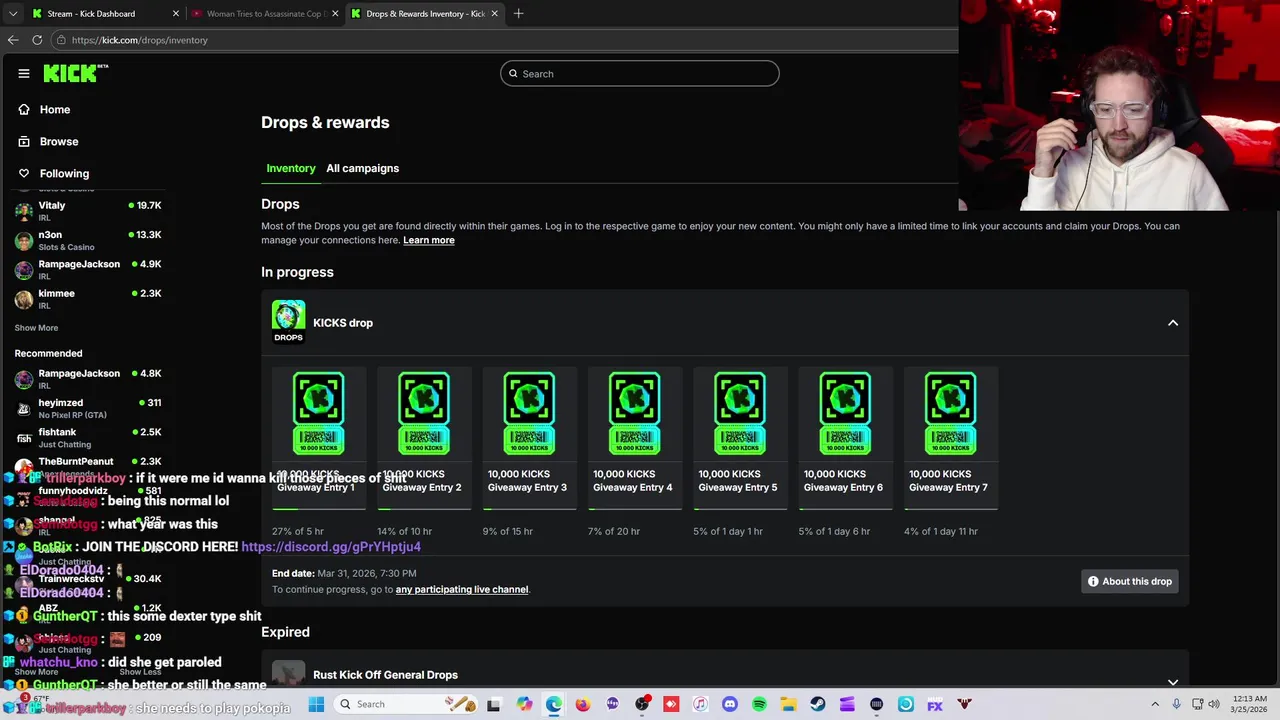Open Apple Music from taskbar
1280x720 pixels.
[700, 704]
